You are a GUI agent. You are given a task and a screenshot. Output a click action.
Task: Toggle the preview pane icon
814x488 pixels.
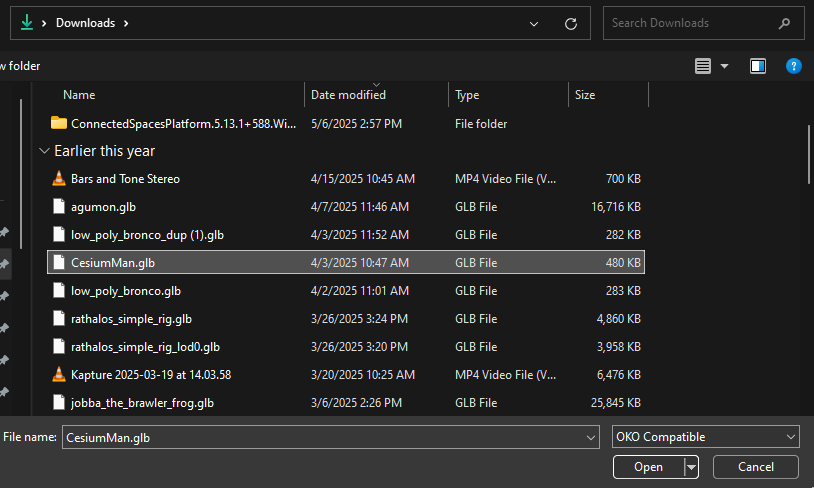pyautogui.click(x=758, y=66)
